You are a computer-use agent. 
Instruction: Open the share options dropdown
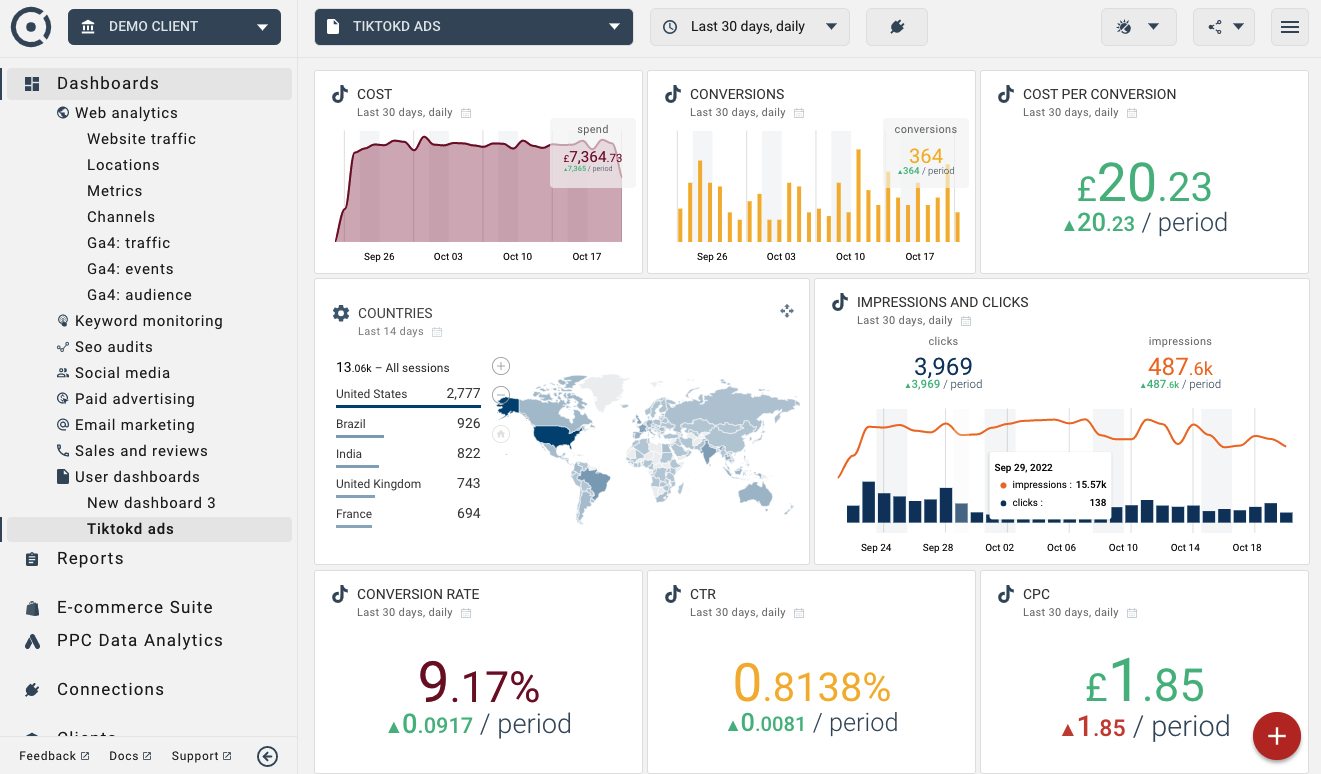pyautogui.click(x=1225, y=27)
